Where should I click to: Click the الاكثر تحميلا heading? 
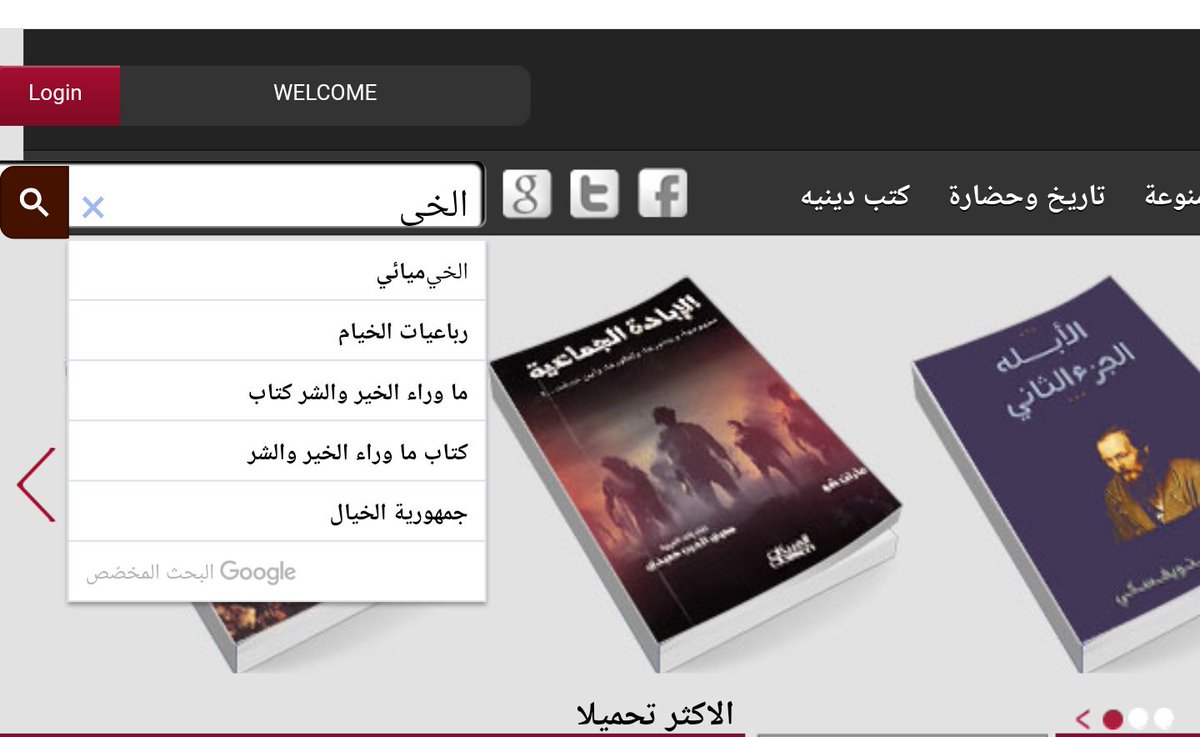655,713
